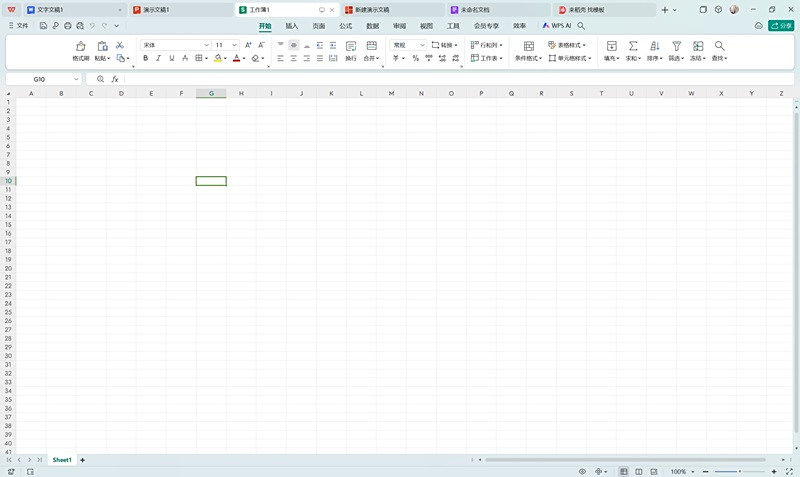Click the Format Painter (格式刷) icon
Viewport: 800px width, 477px height.
pos(81,47)
